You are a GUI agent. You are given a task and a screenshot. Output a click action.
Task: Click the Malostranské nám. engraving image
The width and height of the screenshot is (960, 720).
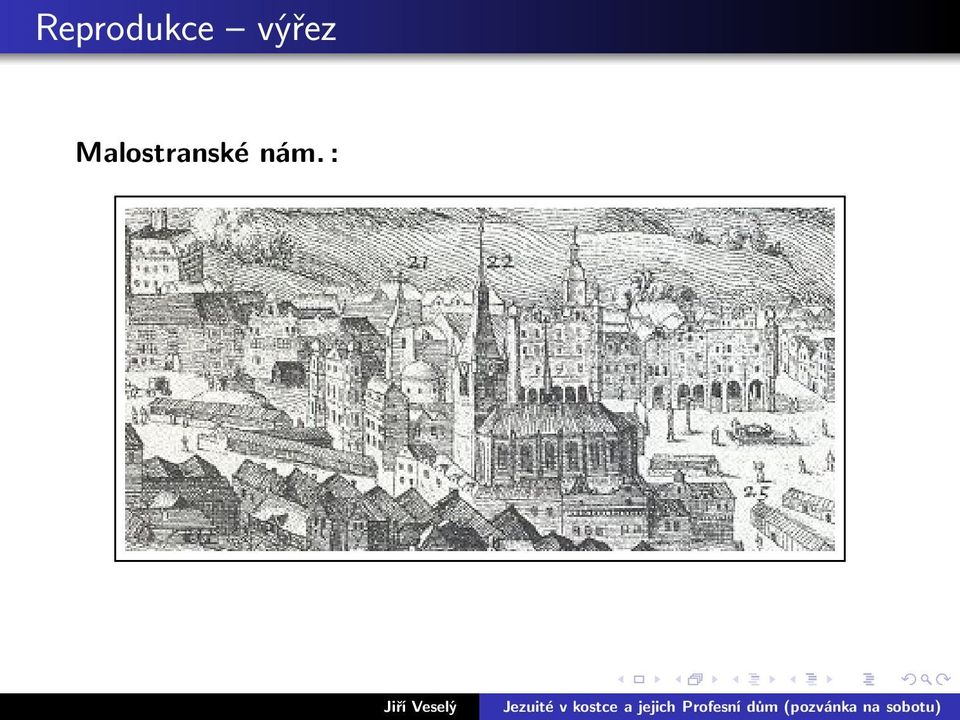pyautogui.click(x=480, y=378)
